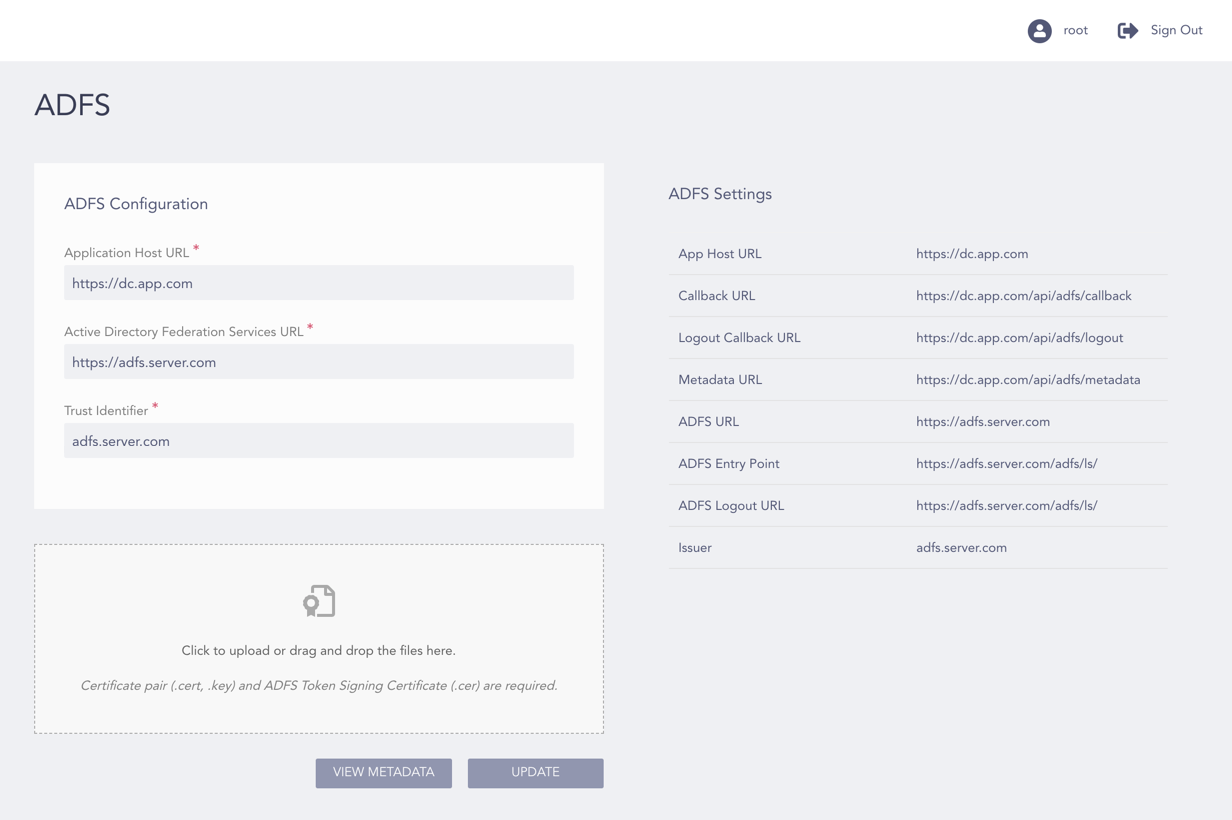The width and height of the screenshot is (1232, 820).
Task: Click the Active Directory Federation Services URL input
Action: click(319, 362)
